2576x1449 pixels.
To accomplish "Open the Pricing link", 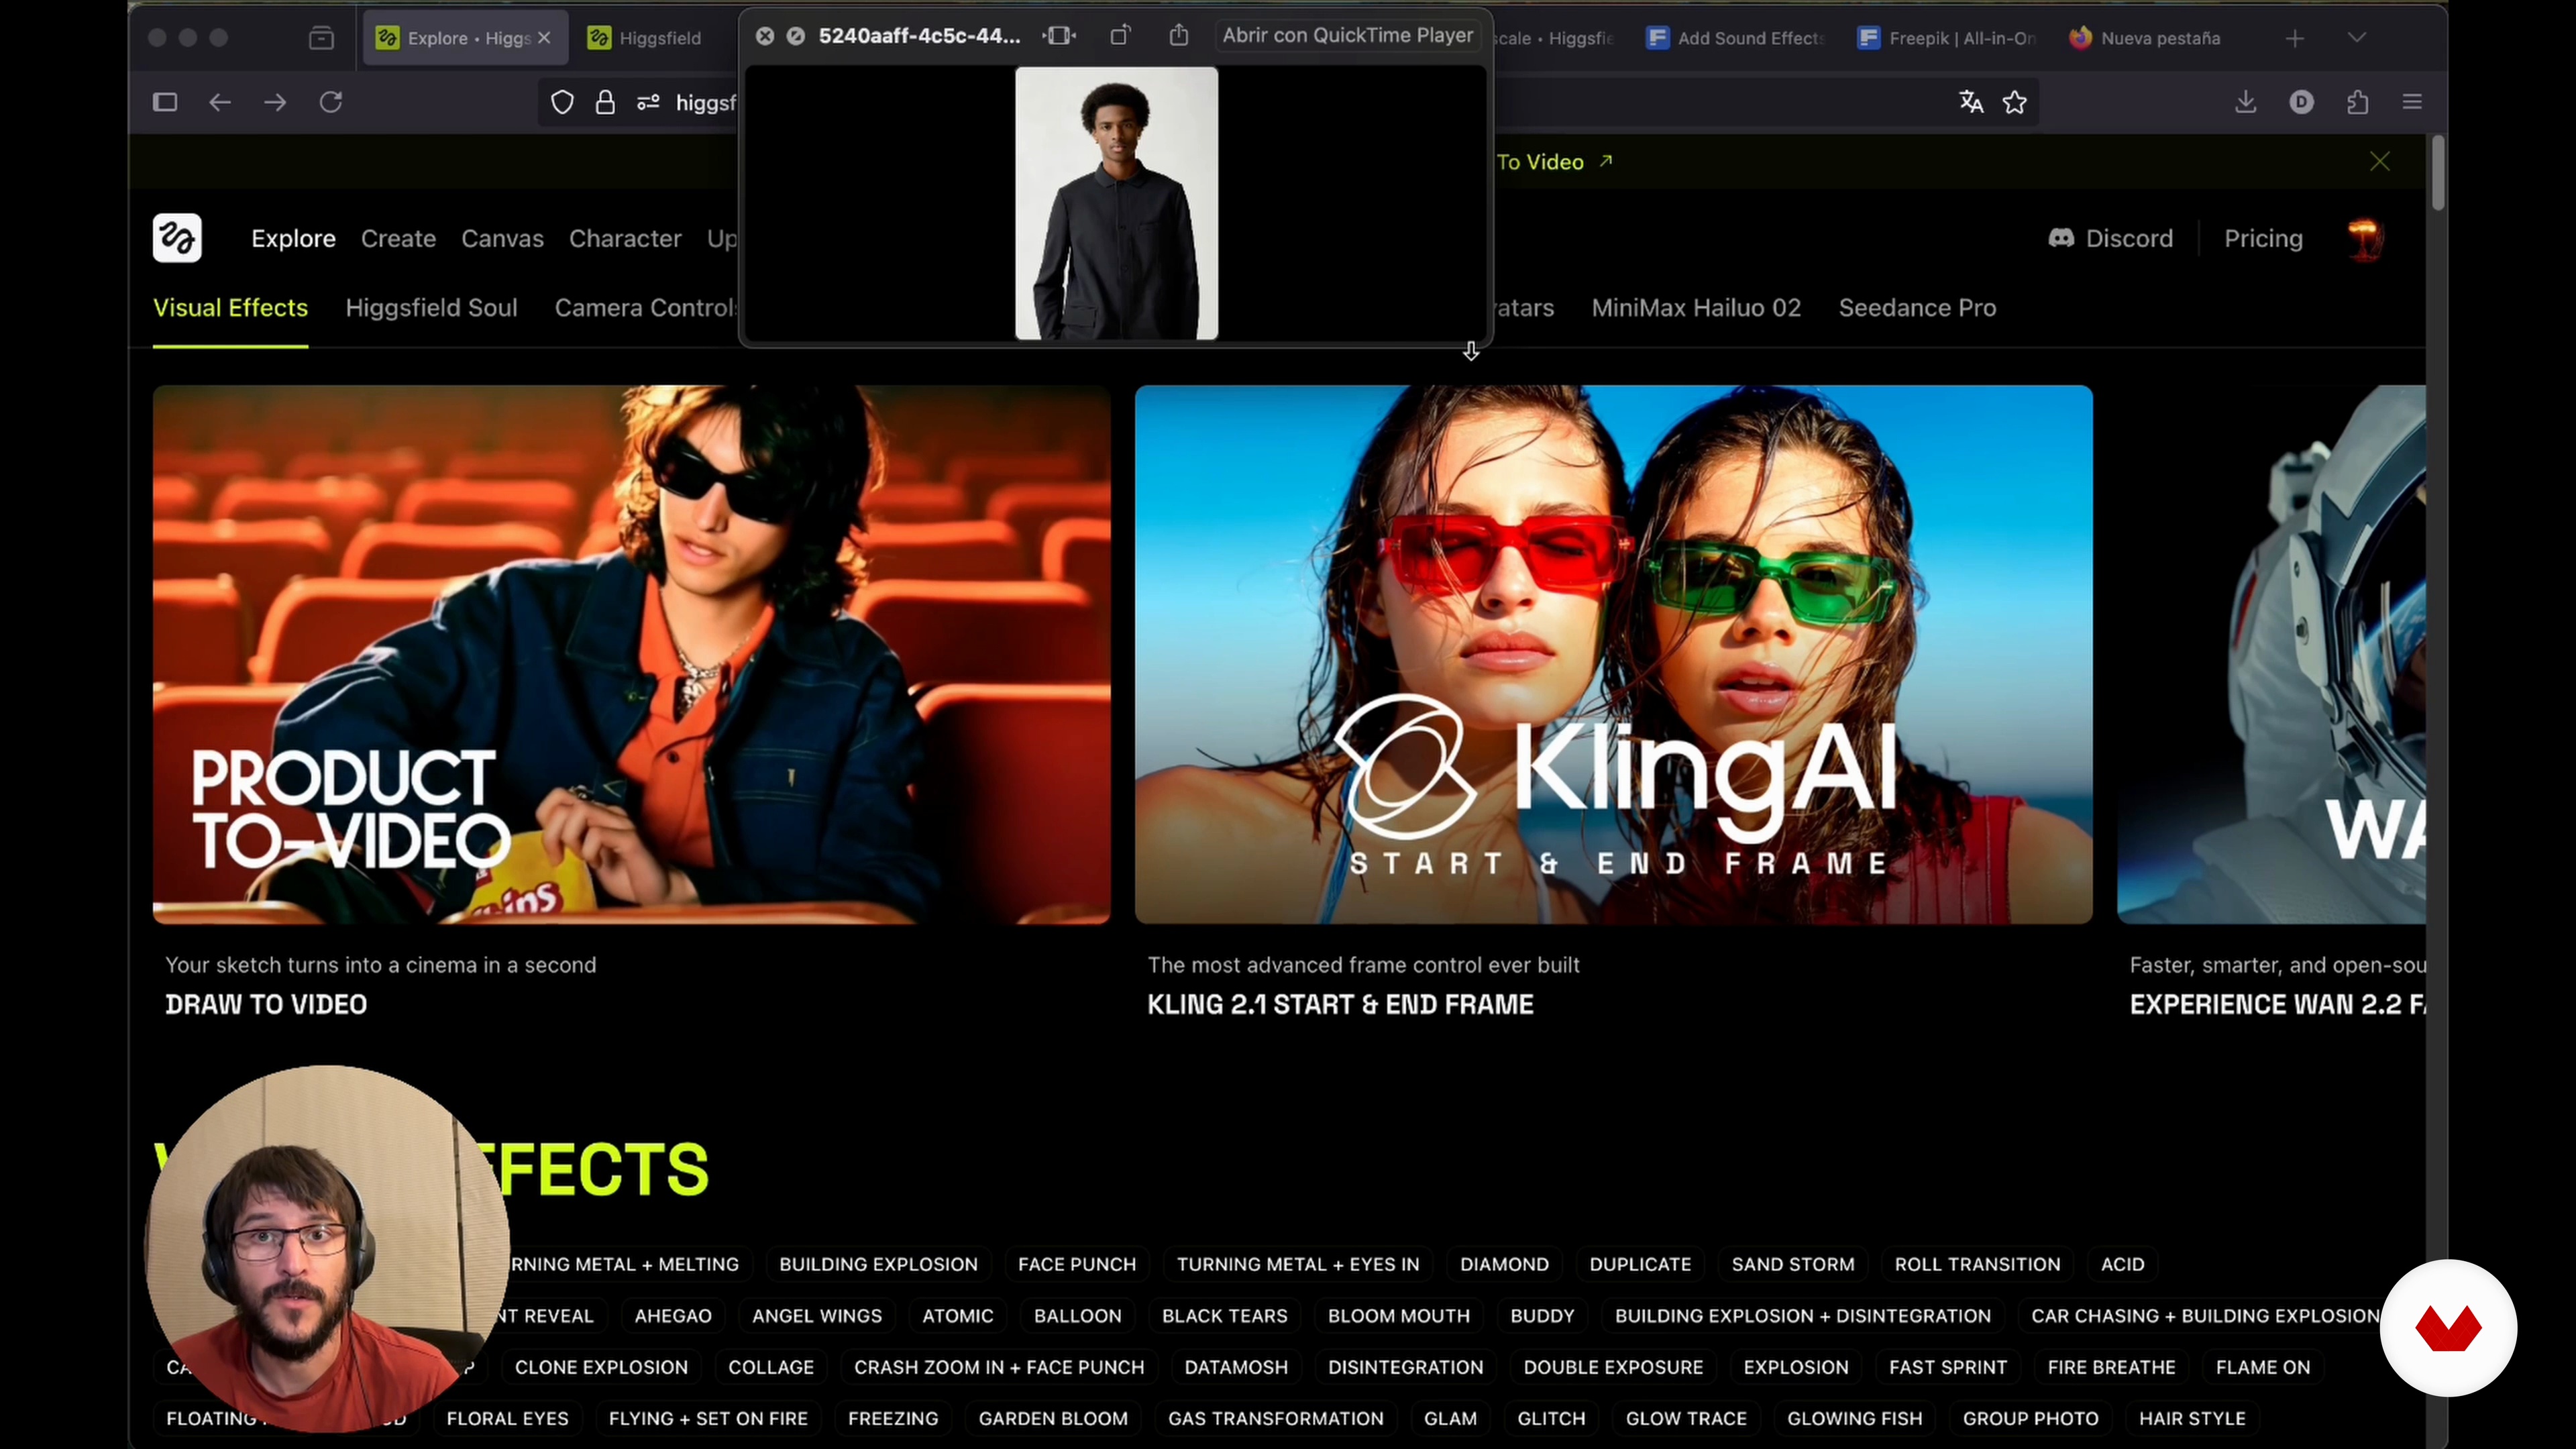I will tap(2263, 239).
